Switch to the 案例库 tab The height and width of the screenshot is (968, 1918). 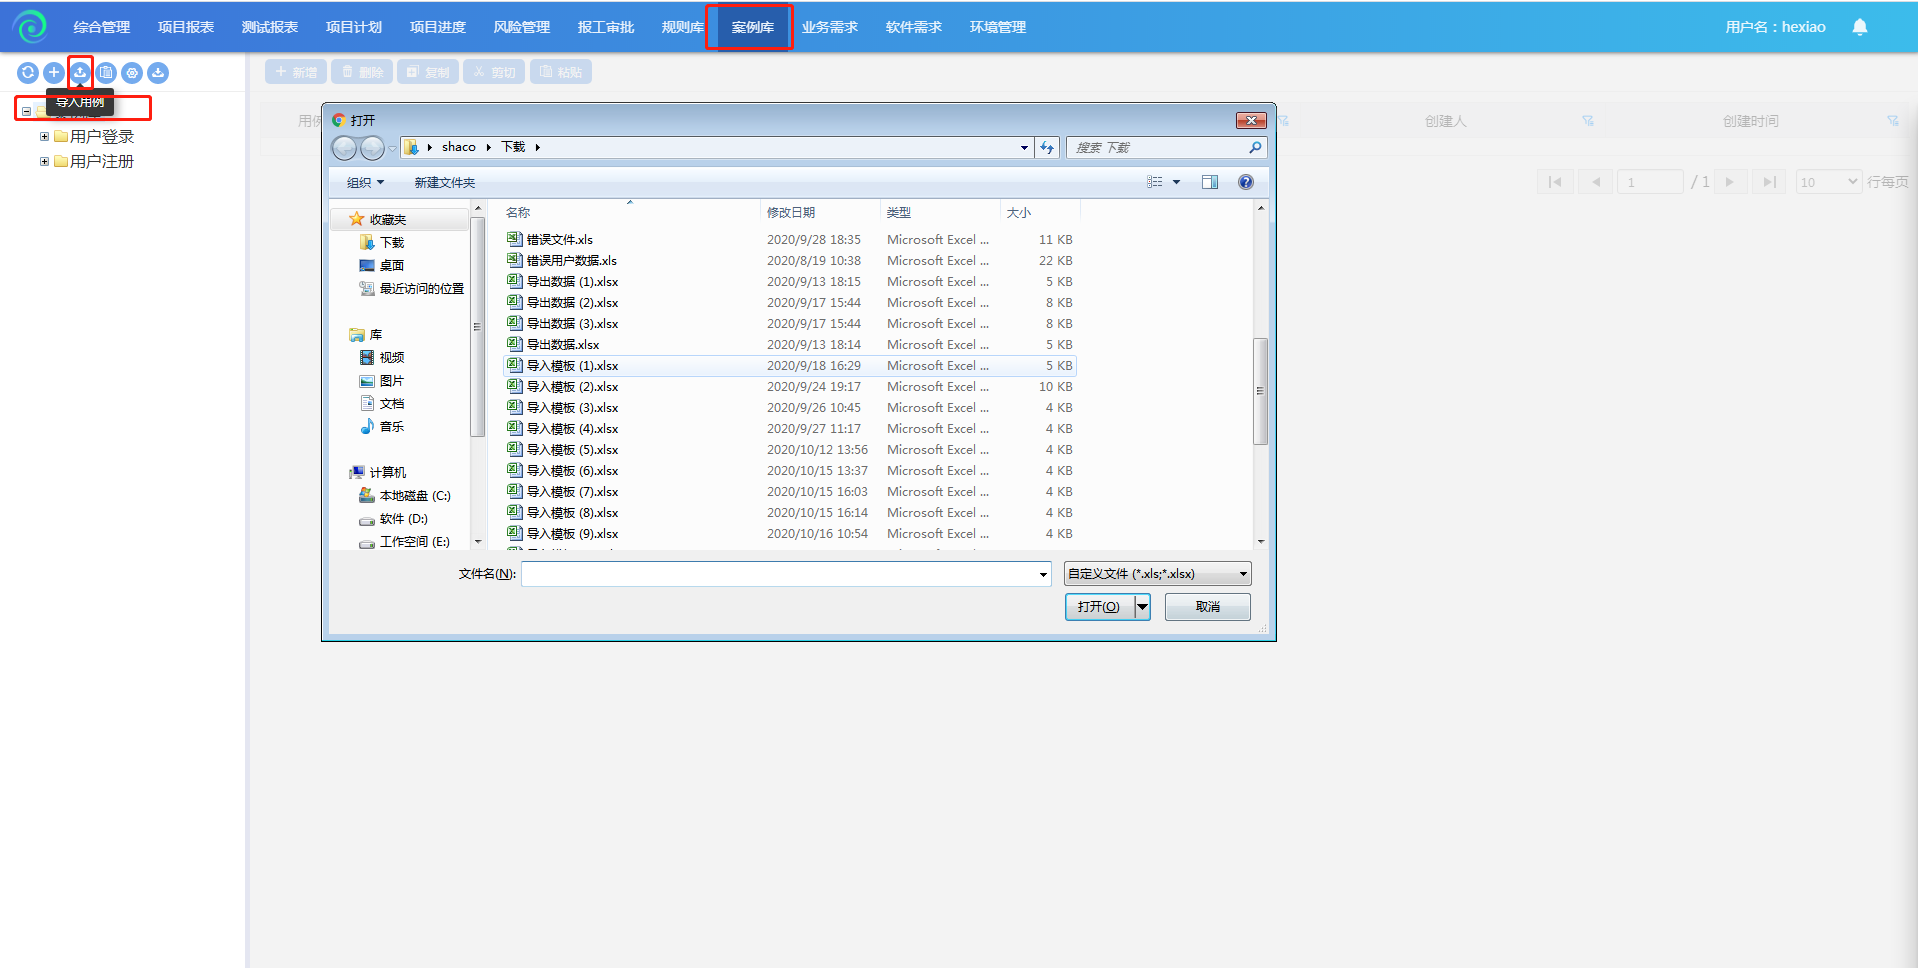tap(752, 27)
